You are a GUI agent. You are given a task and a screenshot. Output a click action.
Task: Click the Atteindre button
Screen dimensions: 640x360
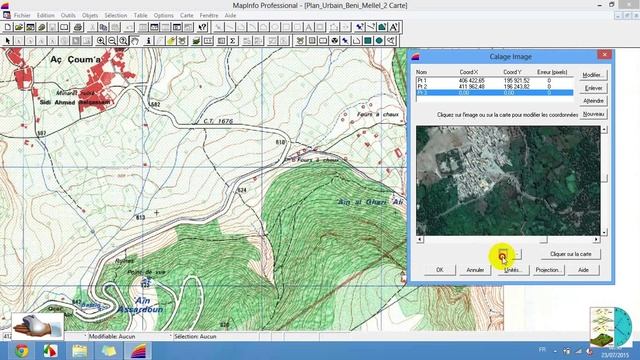point(593,101)
